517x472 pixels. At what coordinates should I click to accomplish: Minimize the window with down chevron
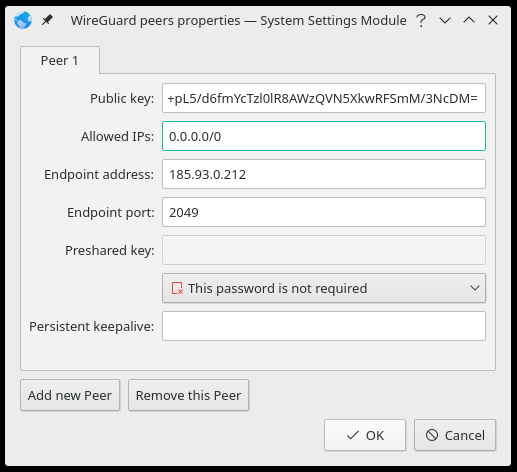(x=445, y=20)
